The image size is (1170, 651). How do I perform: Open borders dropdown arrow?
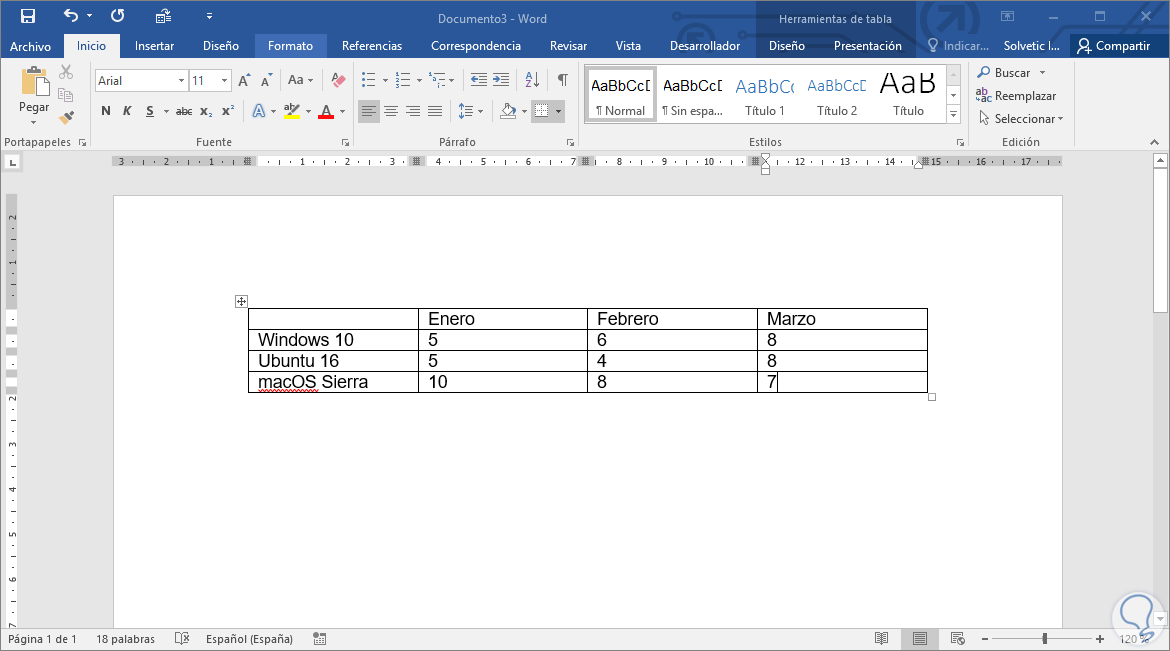coord(558,112)
